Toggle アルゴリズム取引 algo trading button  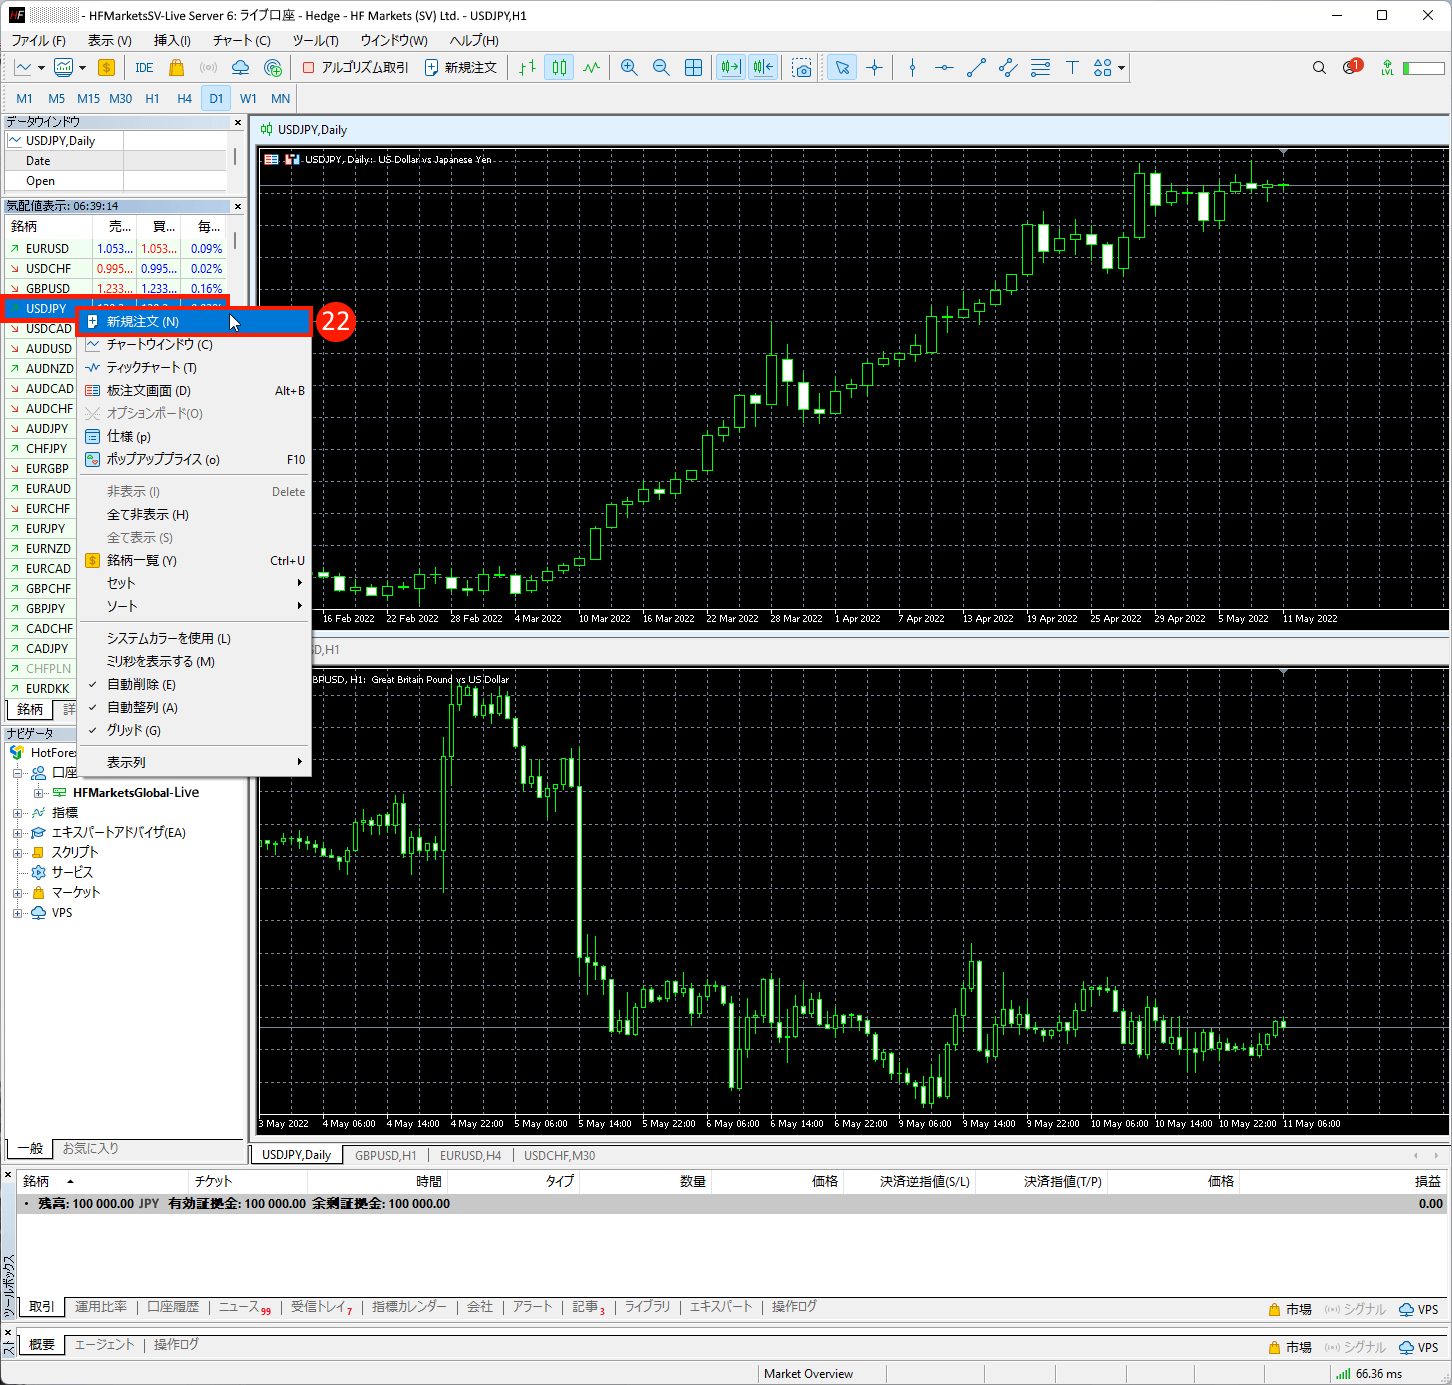coord(356,67)
